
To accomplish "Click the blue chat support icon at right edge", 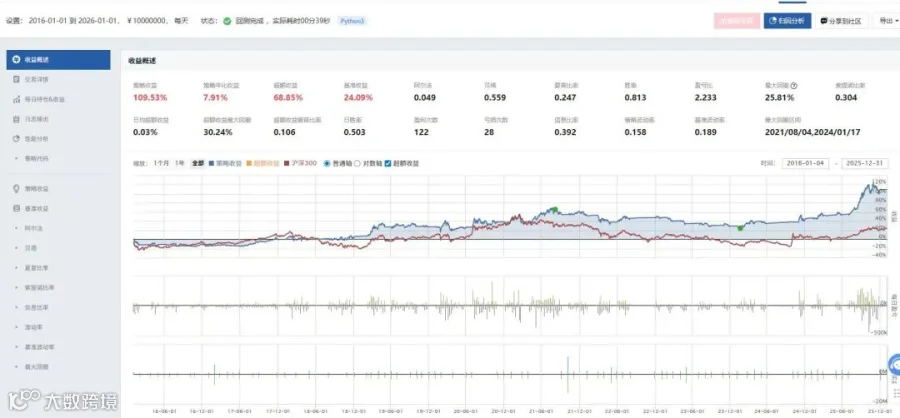I will (894, 365).
